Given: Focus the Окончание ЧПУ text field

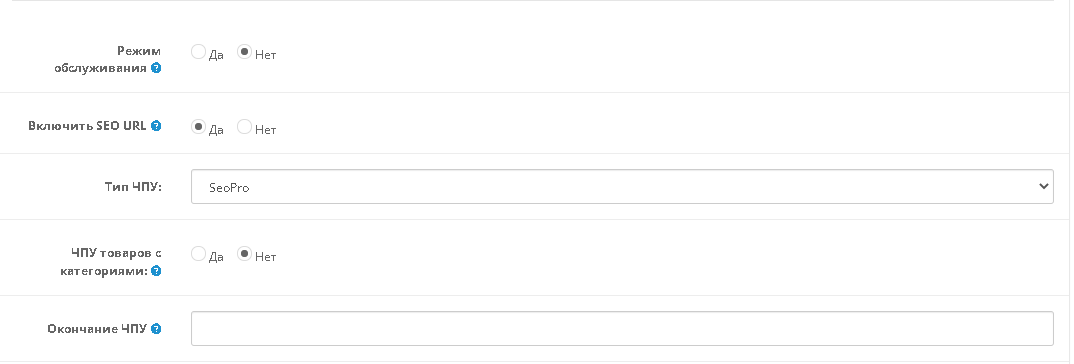Looking at the screenshot, I should click(622, 328).
